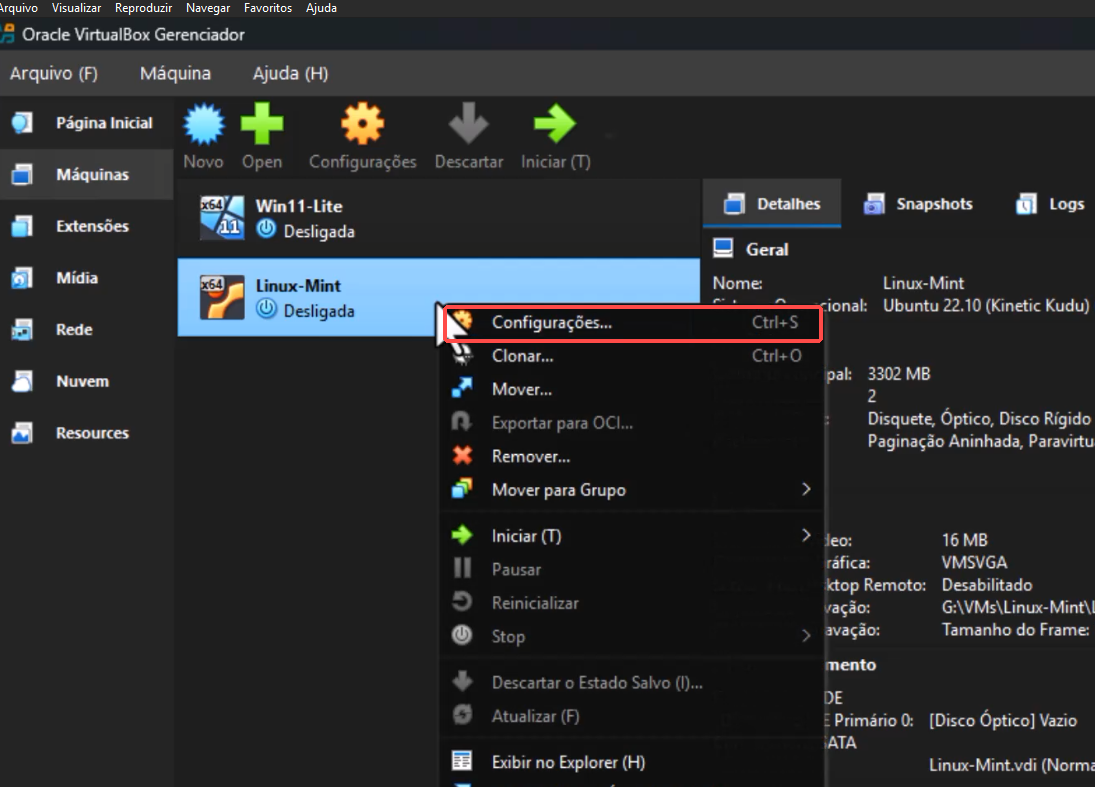
Task: Select the Linux-Mint virtual machine entry
Action: click(439, 297)
